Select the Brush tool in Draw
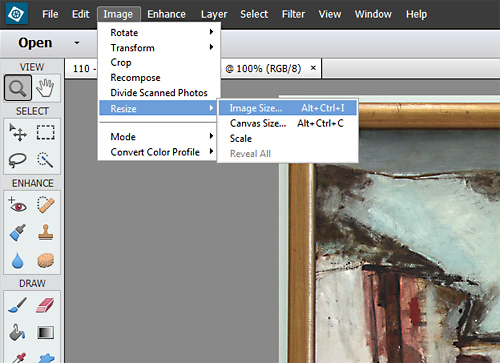Image resolution: width=500 pixels, height=363 pixels. point(18,305)
